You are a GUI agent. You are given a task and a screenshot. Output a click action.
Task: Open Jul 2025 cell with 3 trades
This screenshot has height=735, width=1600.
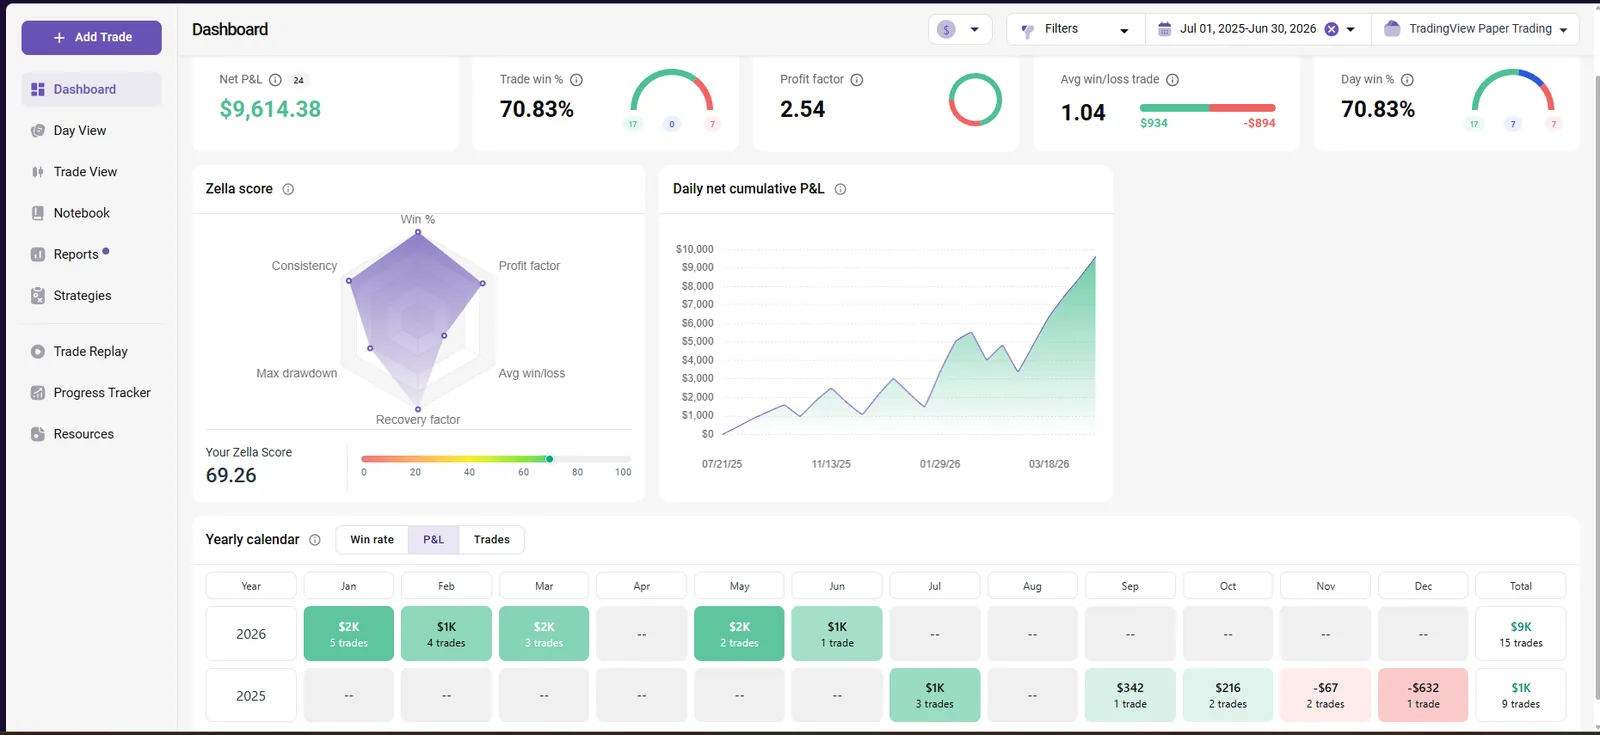[935, 695]
